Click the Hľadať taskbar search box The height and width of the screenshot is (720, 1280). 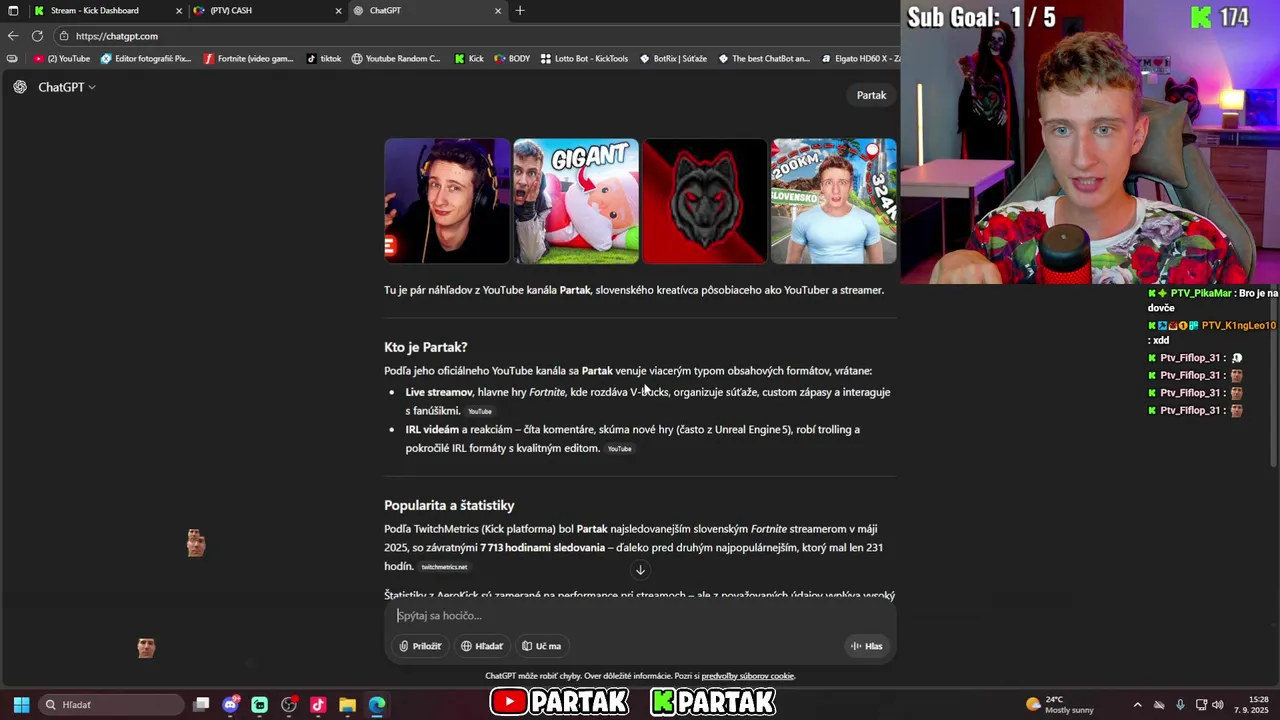112,705
